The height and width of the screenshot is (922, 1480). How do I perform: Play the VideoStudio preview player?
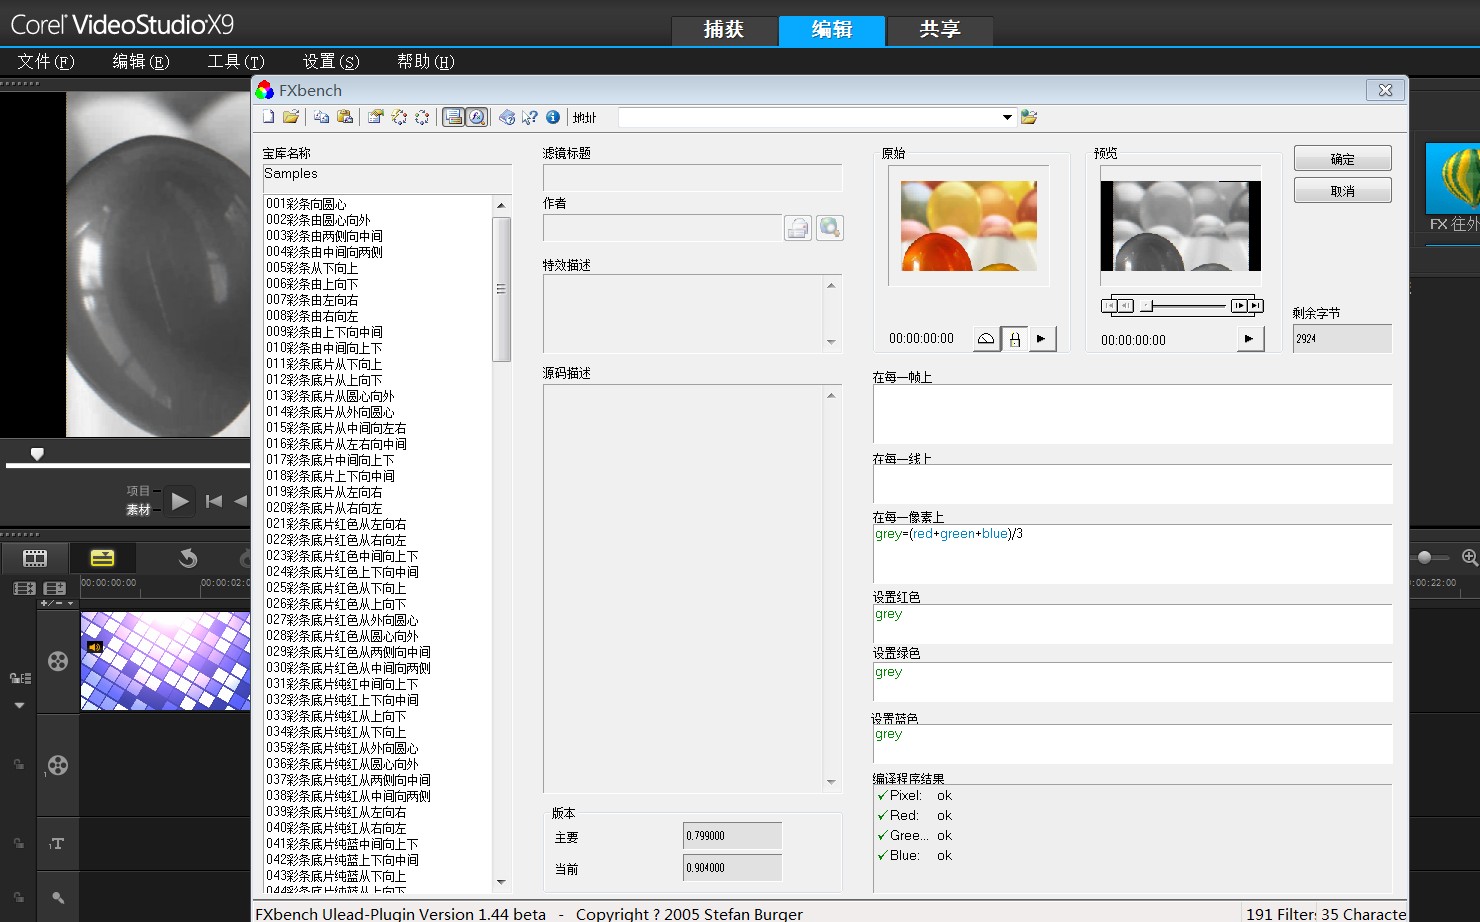click(179, 501)
